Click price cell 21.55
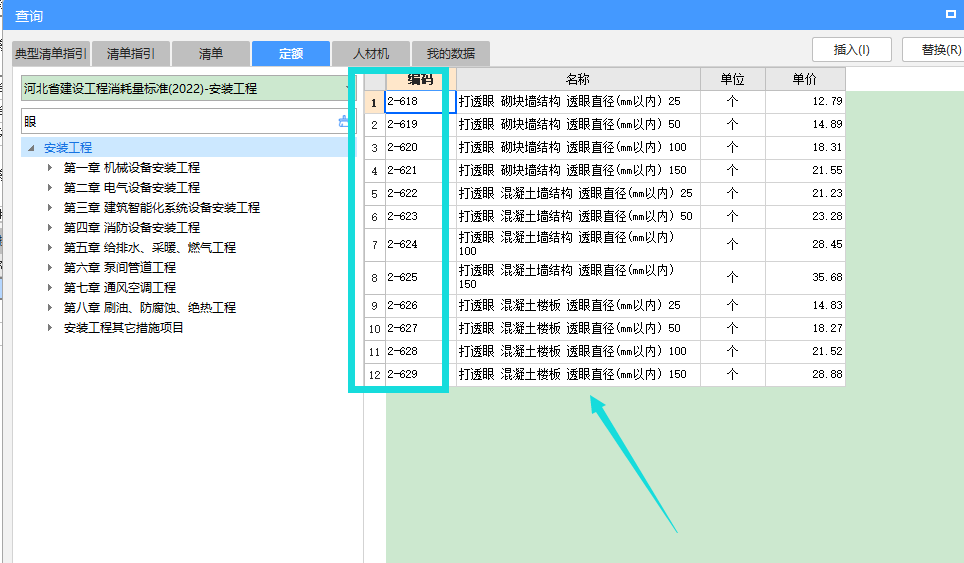This screenshot has height=563, width=964. (805, 170)
